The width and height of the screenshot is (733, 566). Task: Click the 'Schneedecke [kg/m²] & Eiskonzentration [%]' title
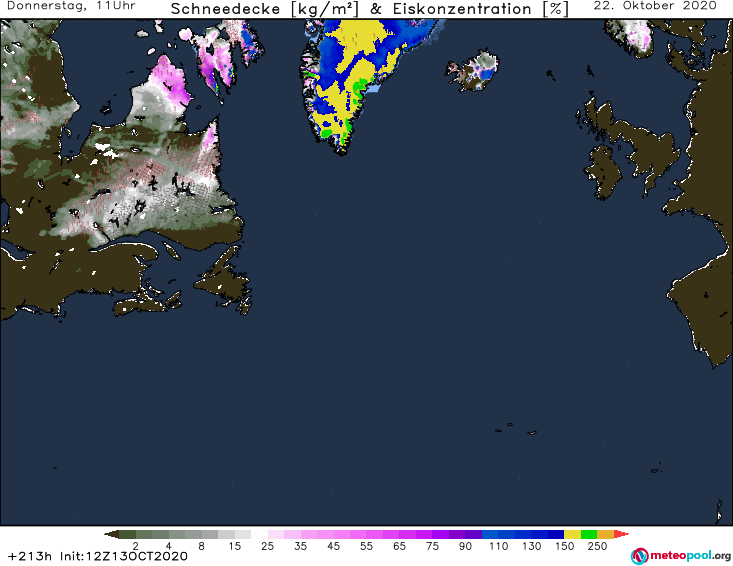369,9
